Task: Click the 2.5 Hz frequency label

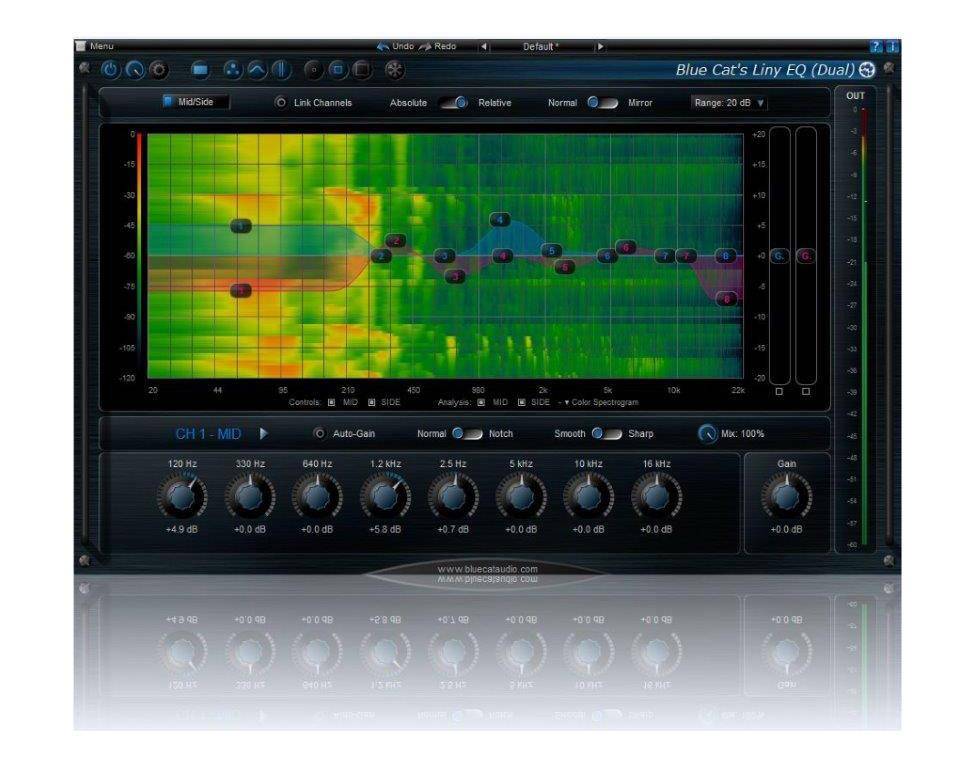Action: tap(453, 464)
